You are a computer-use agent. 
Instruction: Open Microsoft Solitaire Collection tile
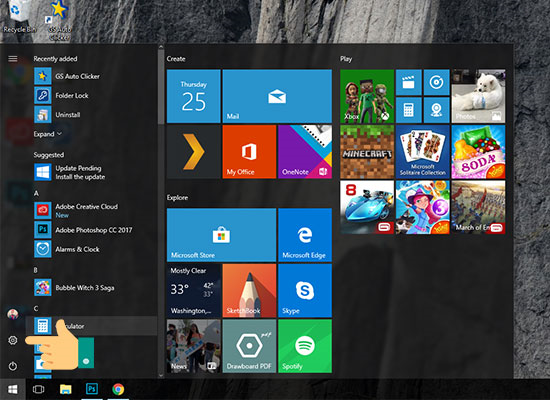pyautogui.click(x=423, y=152)
